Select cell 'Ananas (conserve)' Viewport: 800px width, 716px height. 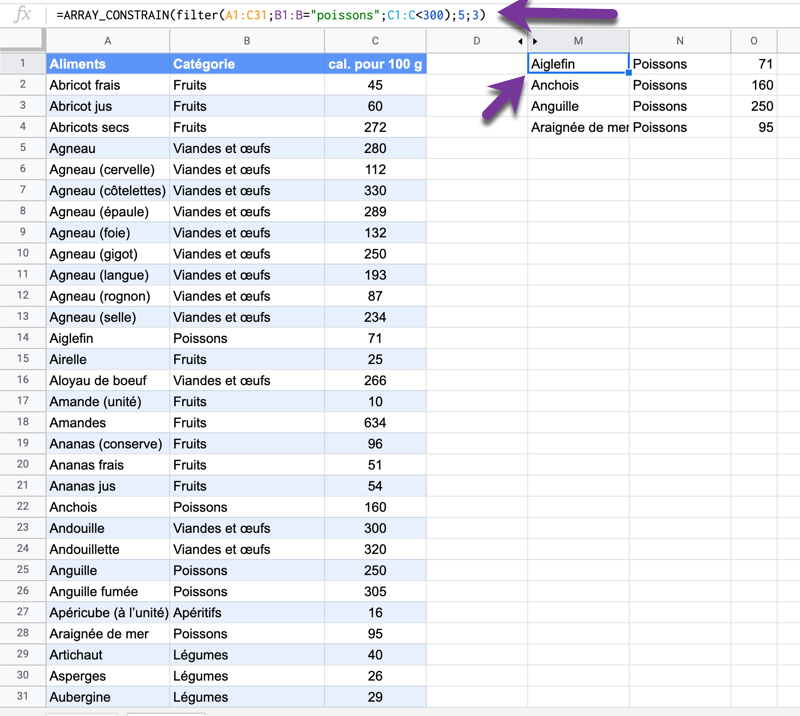click(x=108, y=443)
